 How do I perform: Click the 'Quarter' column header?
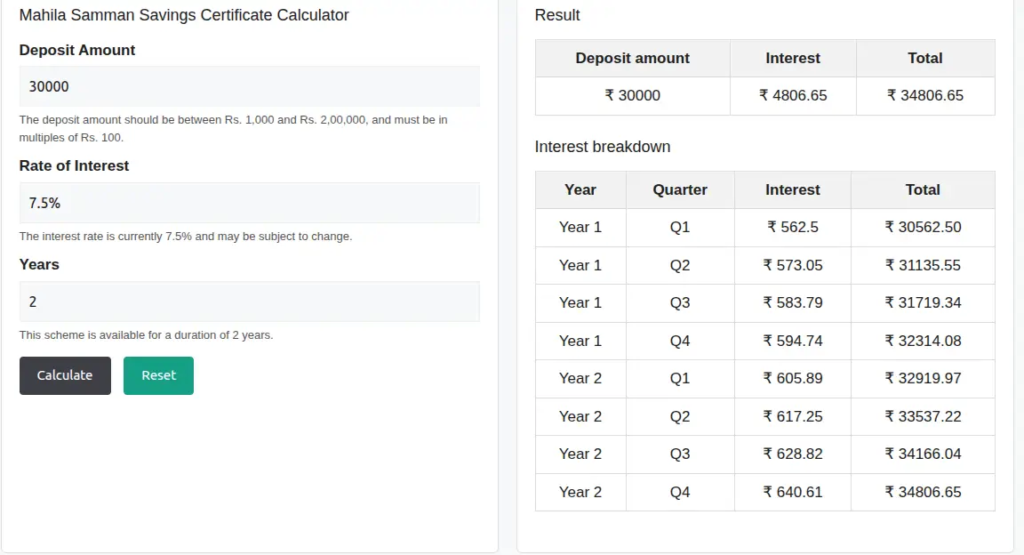point(680,190)
